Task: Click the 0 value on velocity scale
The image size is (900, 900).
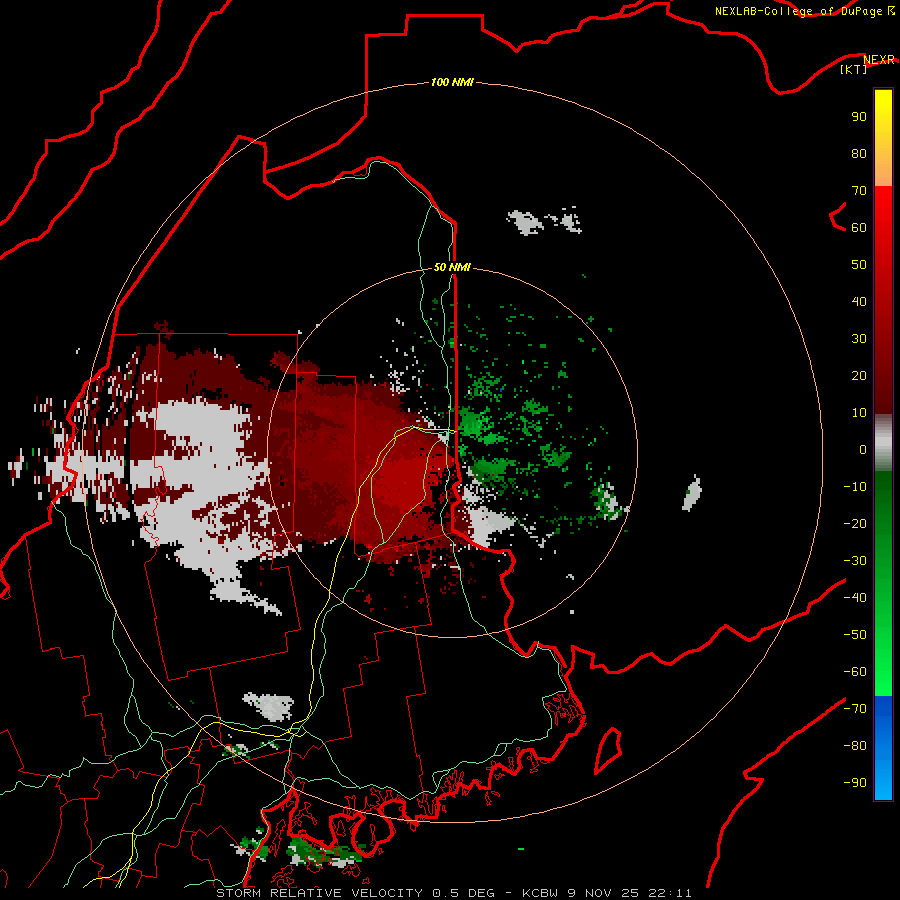Action: pyautogui.click(x=863, y=449)
